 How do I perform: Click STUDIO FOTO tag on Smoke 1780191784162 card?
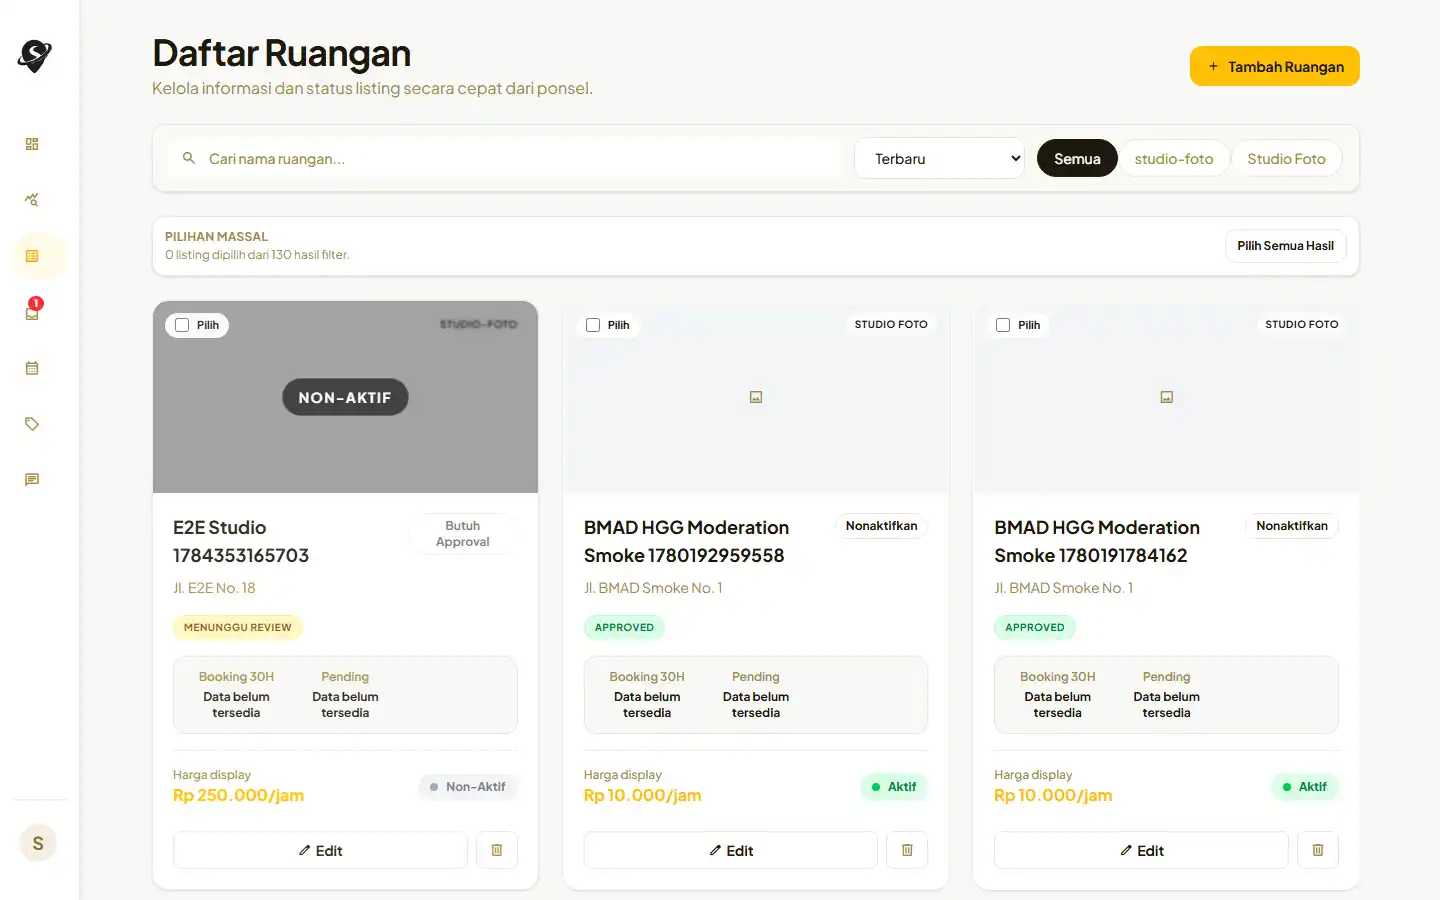coord(1301,324)
